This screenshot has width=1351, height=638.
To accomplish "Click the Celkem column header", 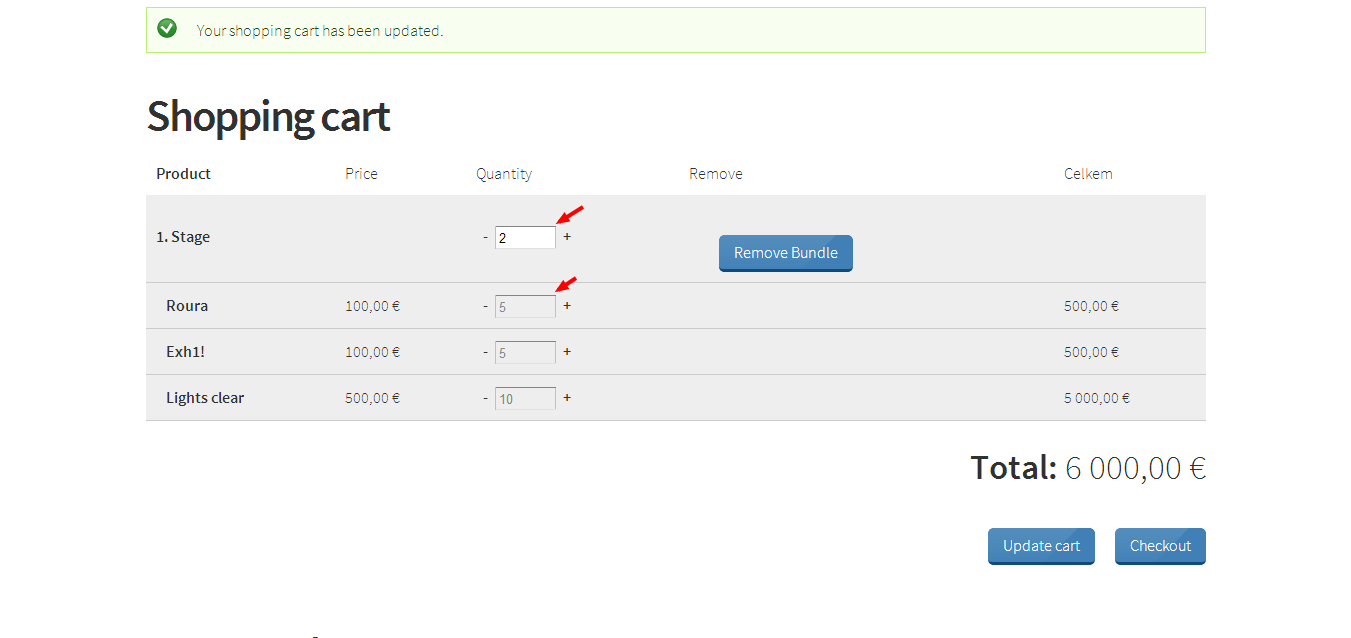I will [1088, 173].
